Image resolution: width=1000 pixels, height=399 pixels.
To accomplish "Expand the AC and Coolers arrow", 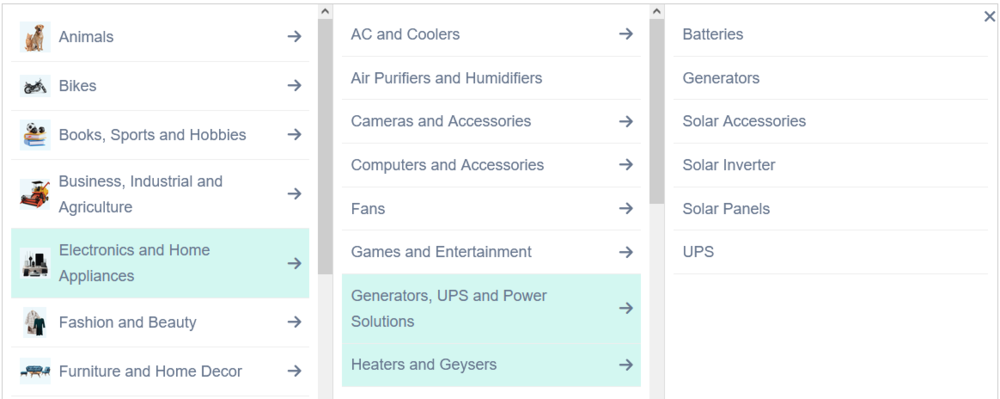I will coord(626,34).
